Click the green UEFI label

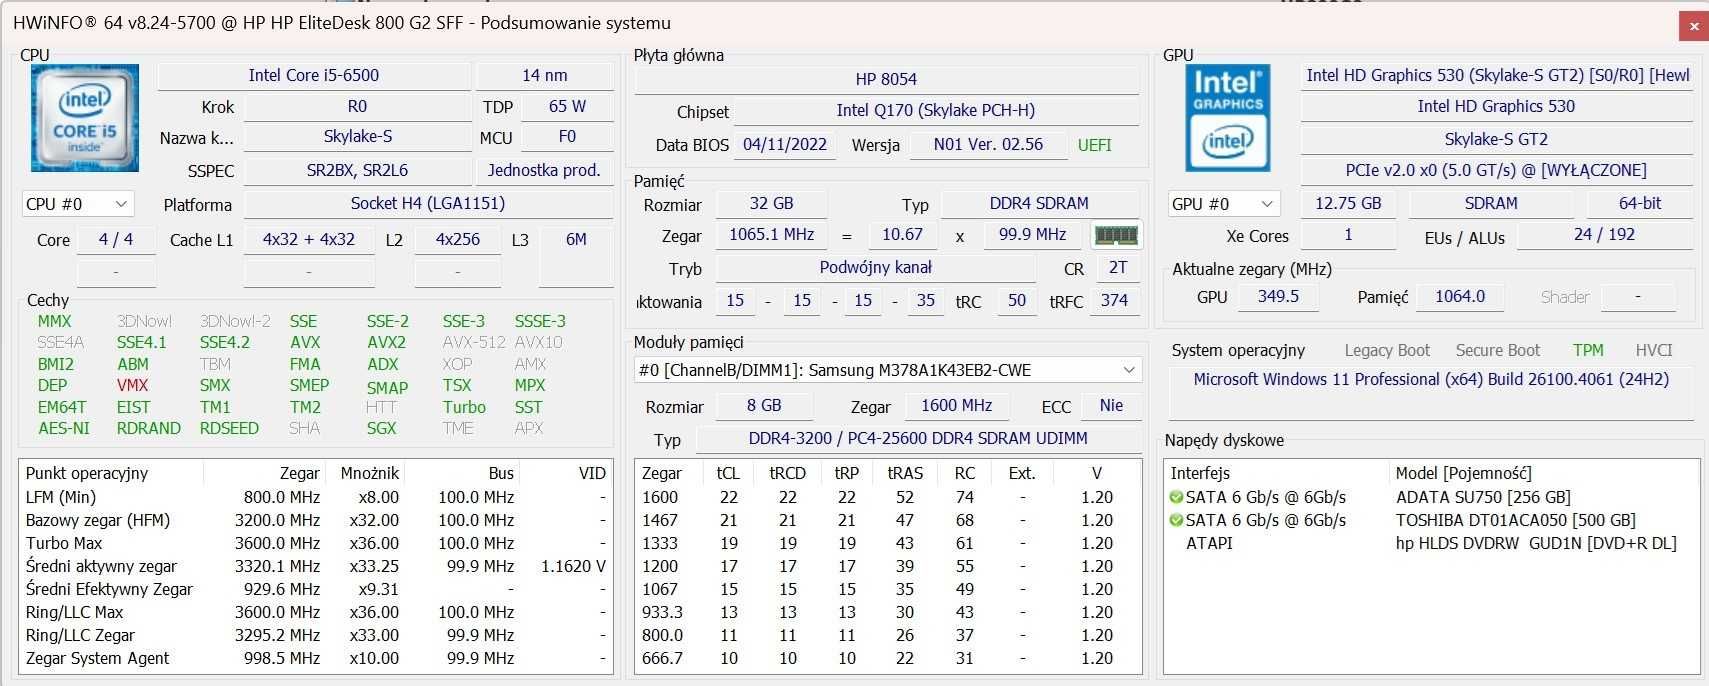(x=1094, y=145)
